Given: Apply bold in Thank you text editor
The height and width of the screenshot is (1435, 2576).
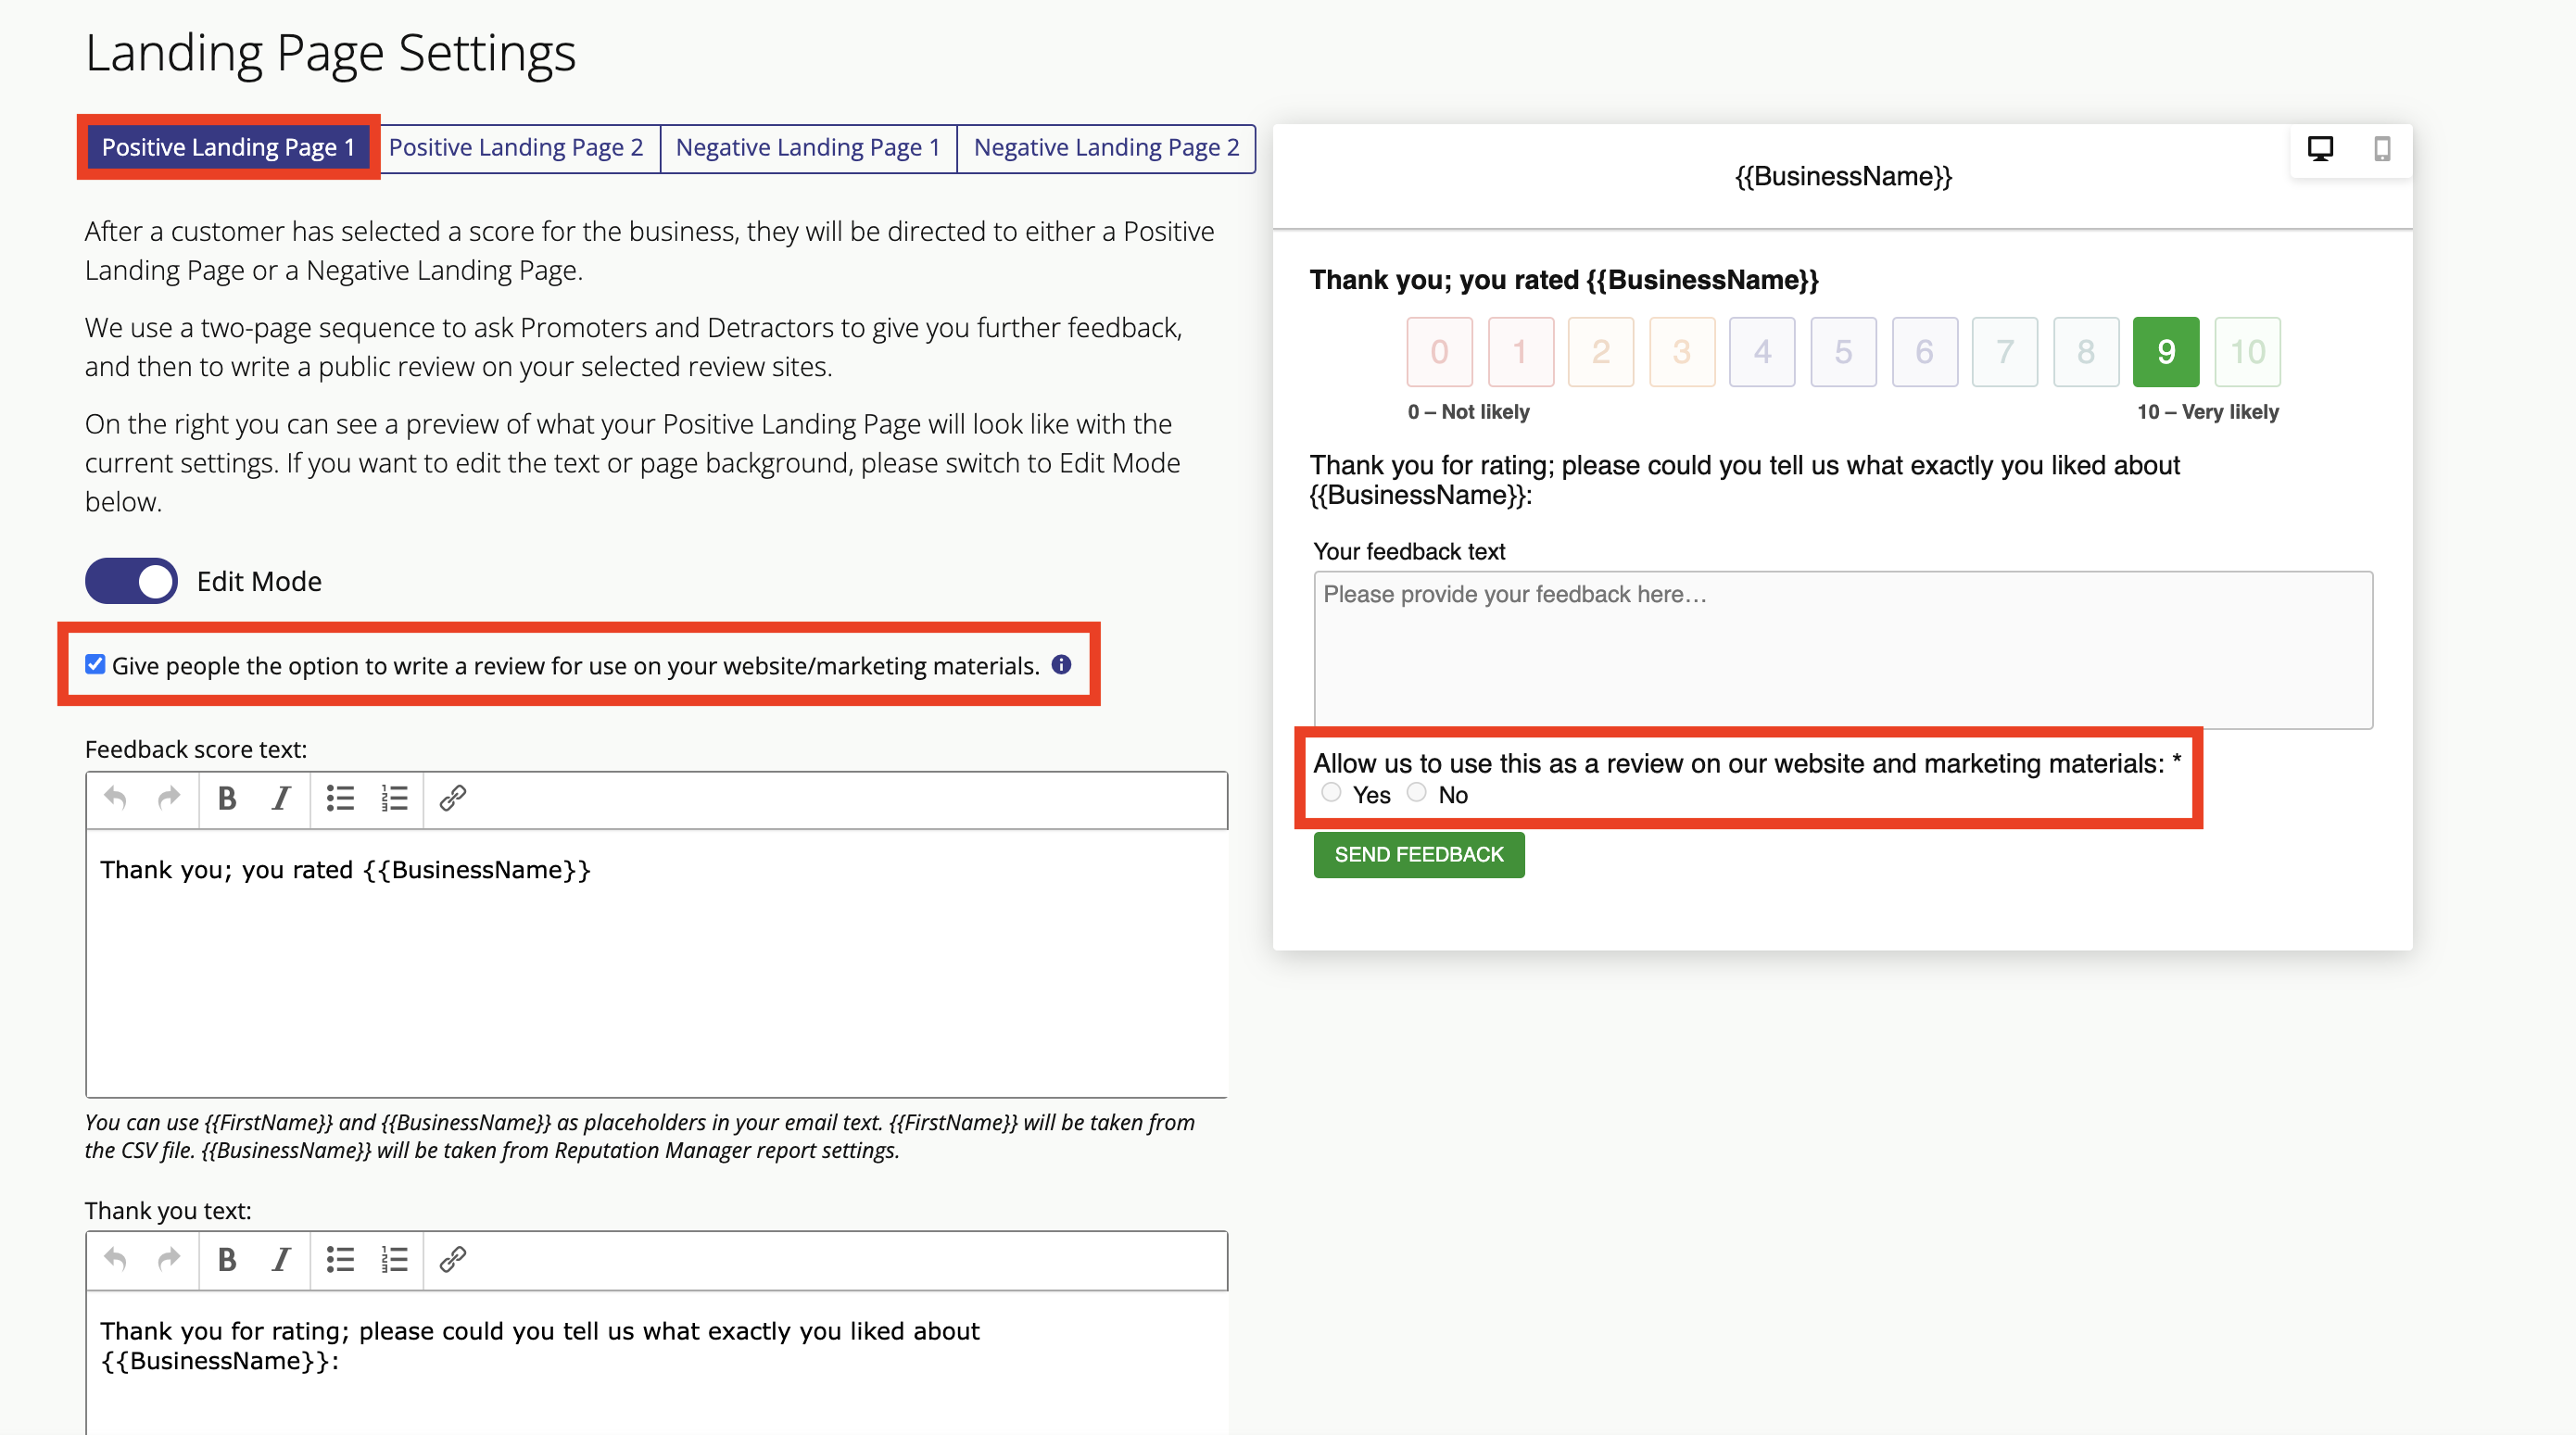Looking at the screenshot, I should [x=227, y=1259].
